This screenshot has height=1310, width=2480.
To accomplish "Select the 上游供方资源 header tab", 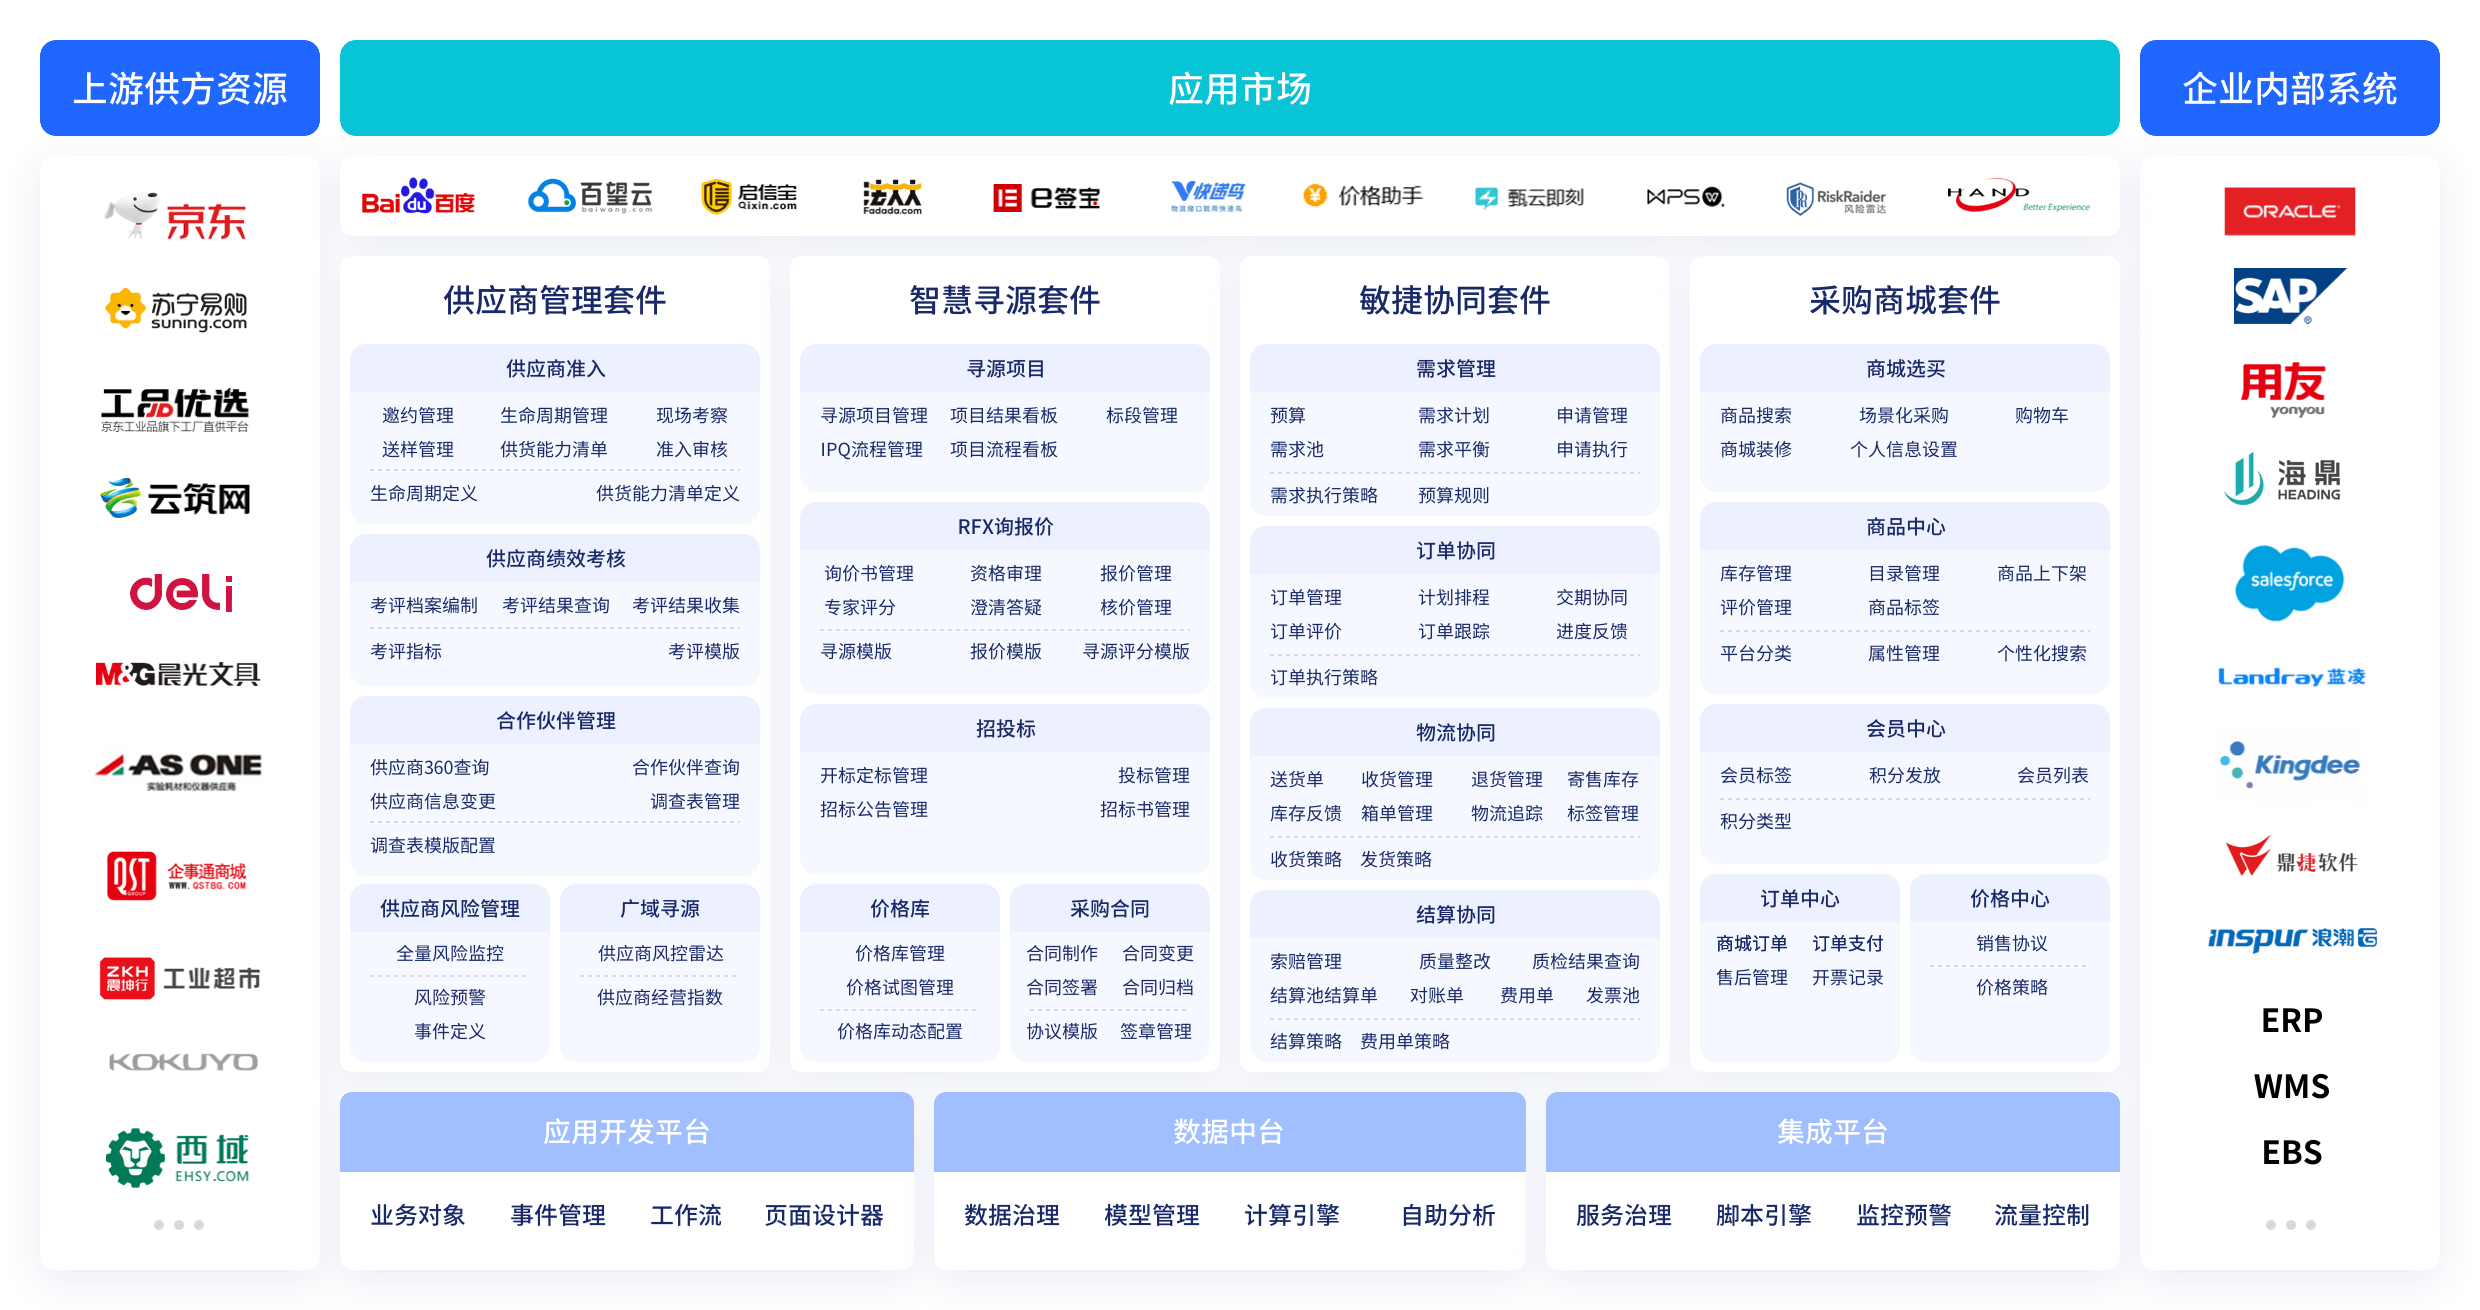I will [180, 89].
